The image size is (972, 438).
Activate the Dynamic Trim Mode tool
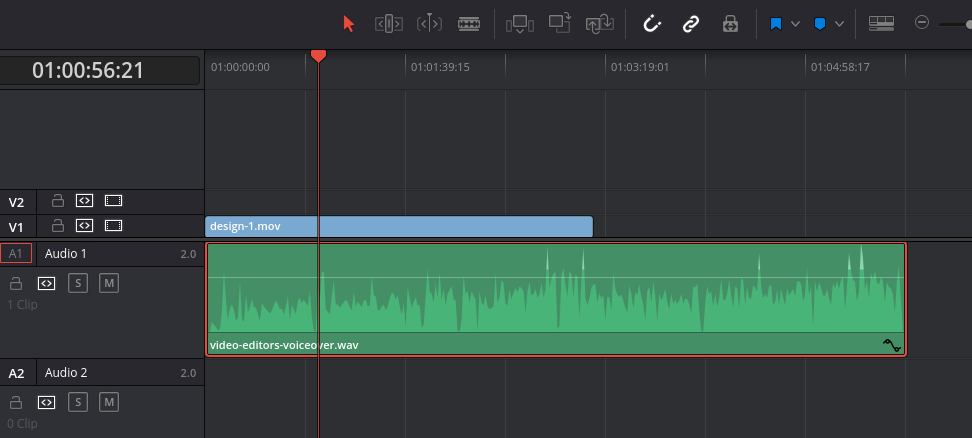pyautogui.click(x=429, y=24)
